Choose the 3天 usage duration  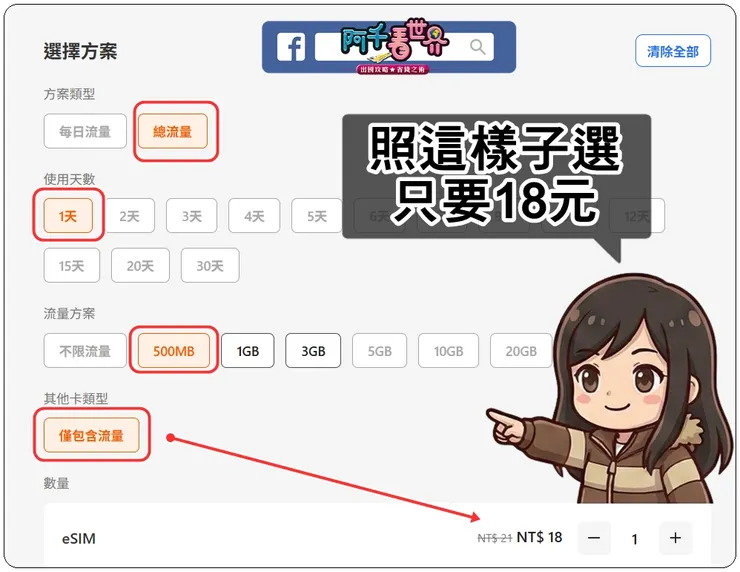pyautogui.click(x=192, y=216)
